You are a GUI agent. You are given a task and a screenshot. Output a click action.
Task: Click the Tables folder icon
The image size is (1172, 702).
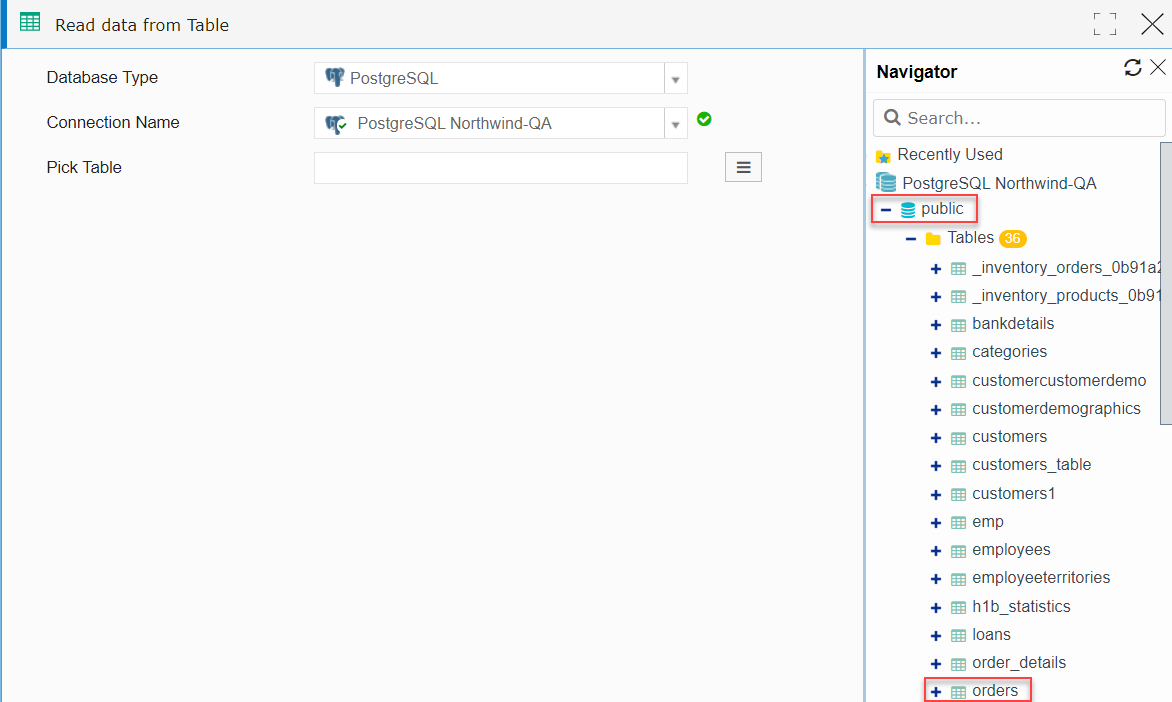click(933, 239)
